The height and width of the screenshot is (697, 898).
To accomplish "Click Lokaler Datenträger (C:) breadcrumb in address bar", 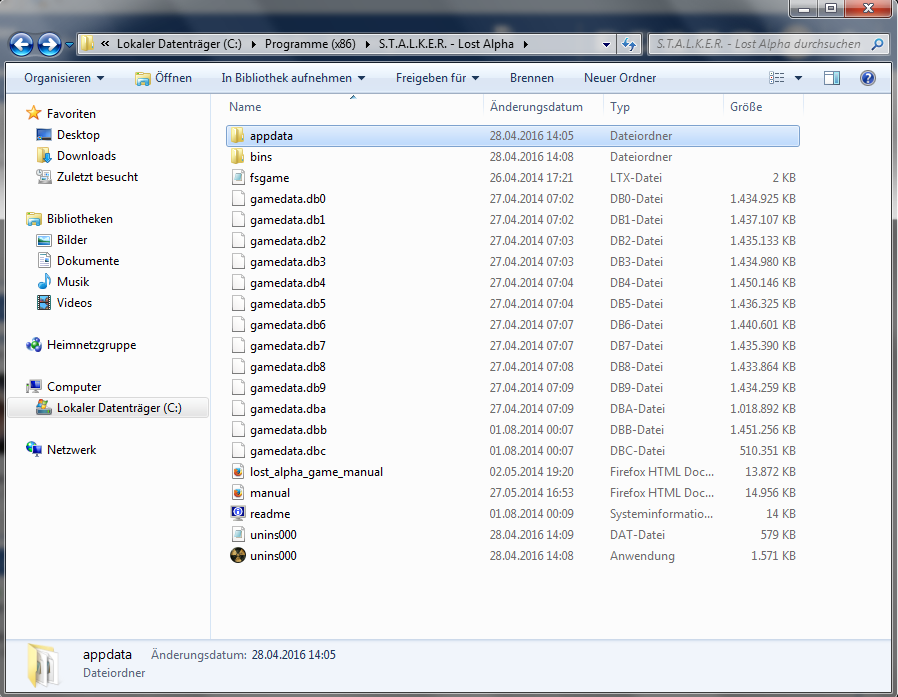I will click(179, 44).
